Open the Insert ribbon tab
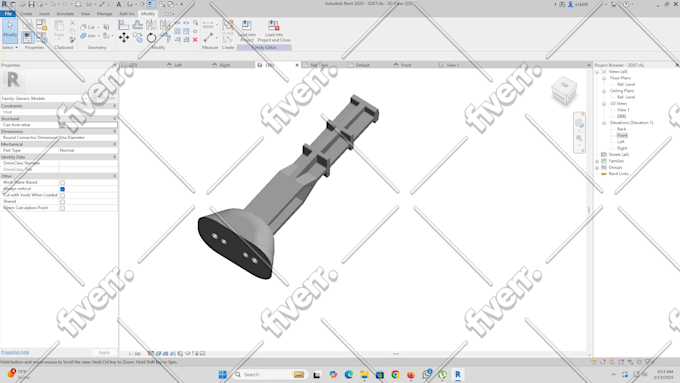 point(44,14)
